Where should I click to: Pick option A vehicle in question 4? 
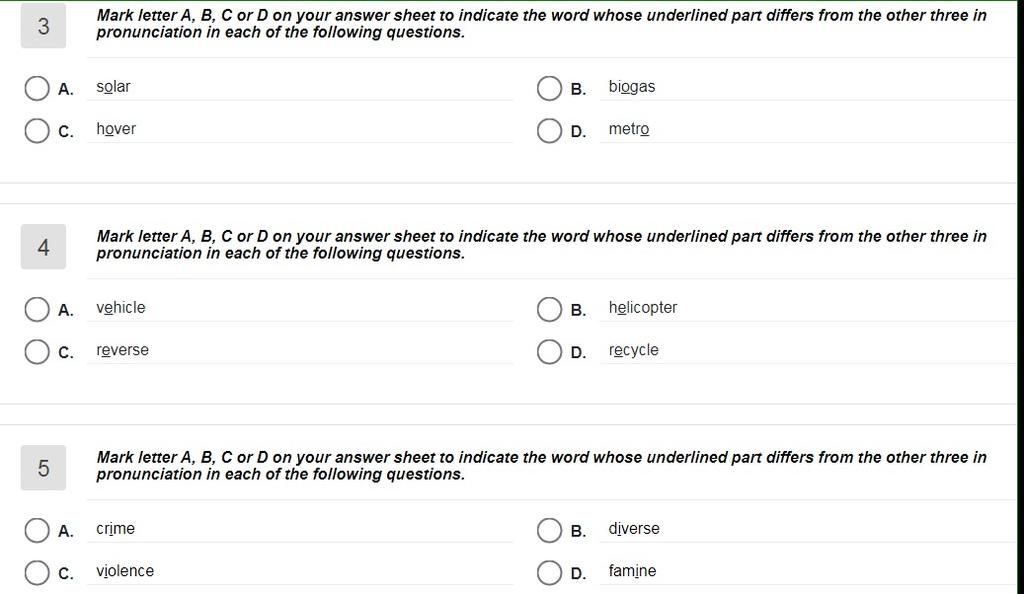tap(37, 309)
